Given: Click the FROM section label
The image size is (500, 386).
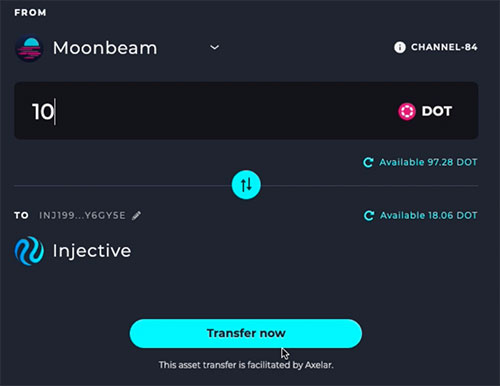Looking at the screenshot, I should (x=30, y=13).
